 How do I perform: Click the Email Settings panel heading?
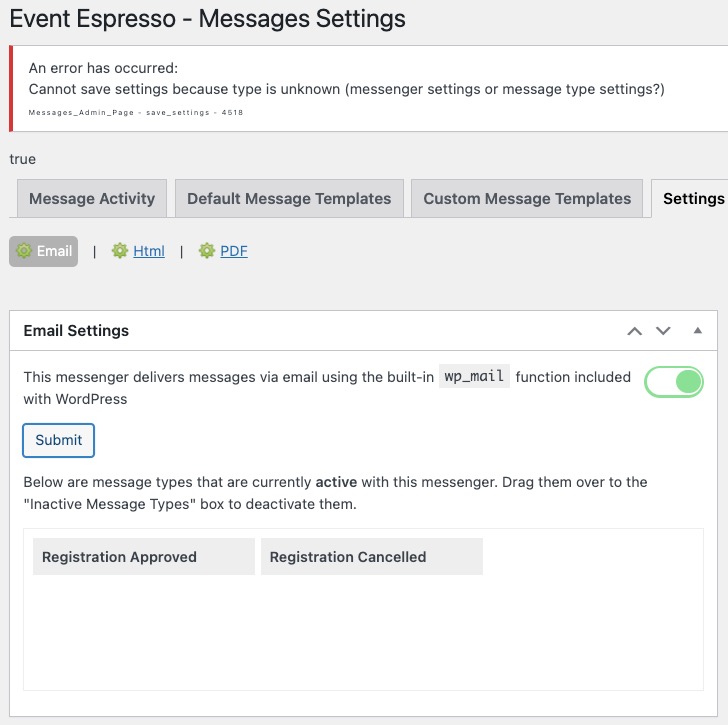tap(76, 330)
